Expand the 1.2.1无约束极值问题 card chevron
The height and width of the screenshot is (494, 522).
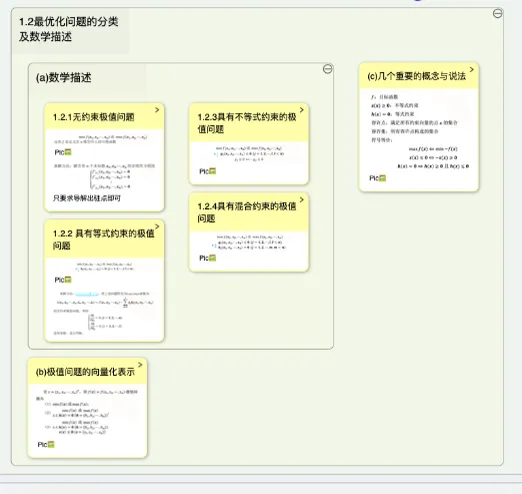click(157, 110)
